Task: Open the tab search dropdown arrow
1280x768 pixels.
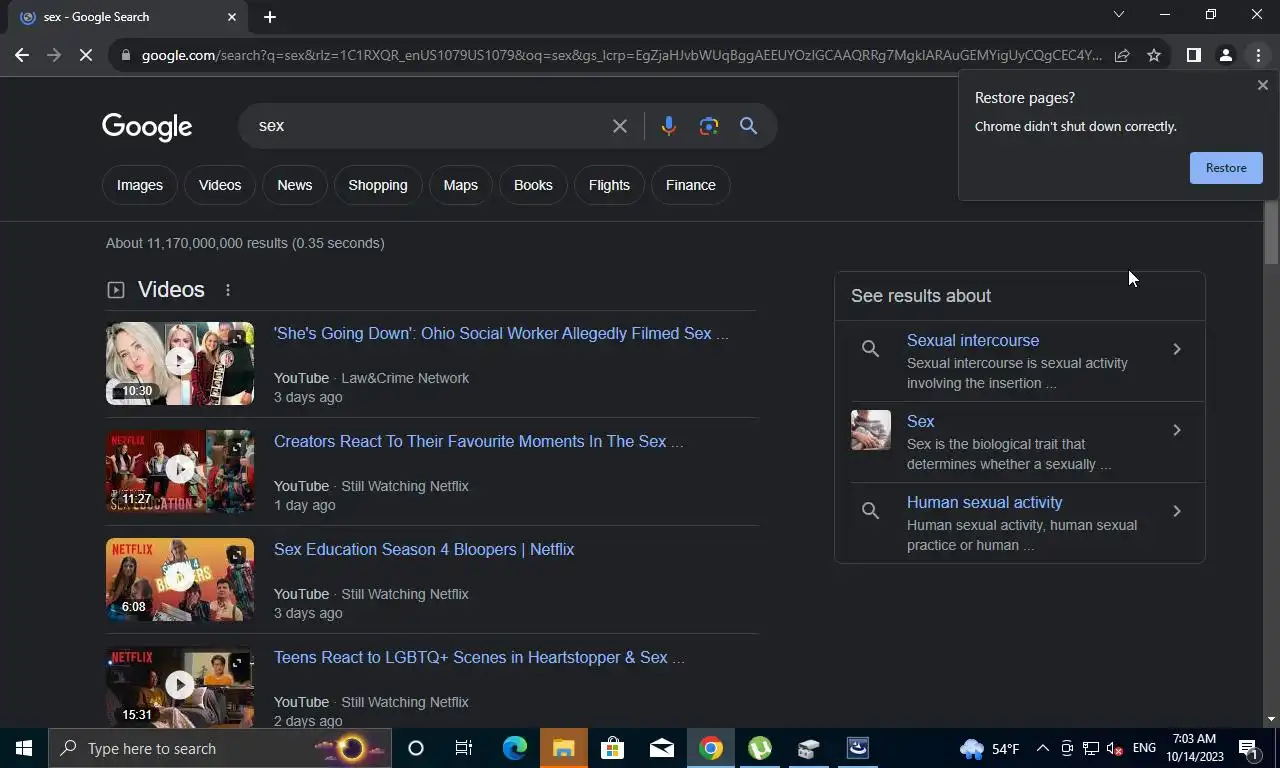Action: 1119,15
